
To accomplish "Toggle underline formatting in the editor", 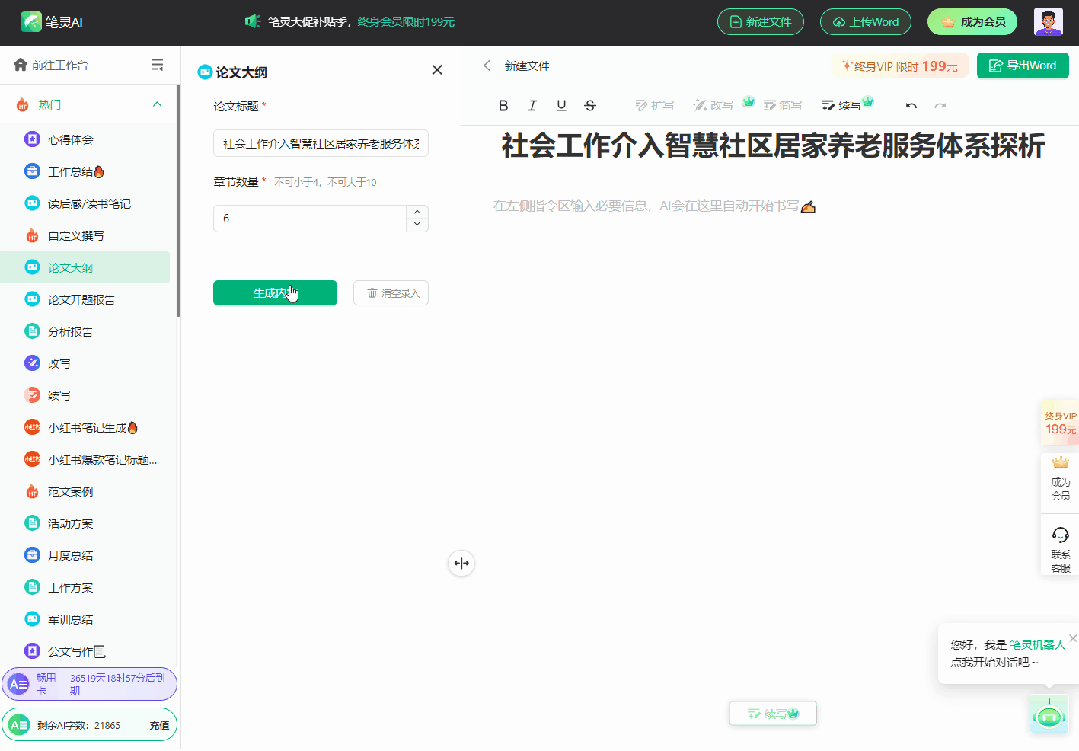I will 561,105.
